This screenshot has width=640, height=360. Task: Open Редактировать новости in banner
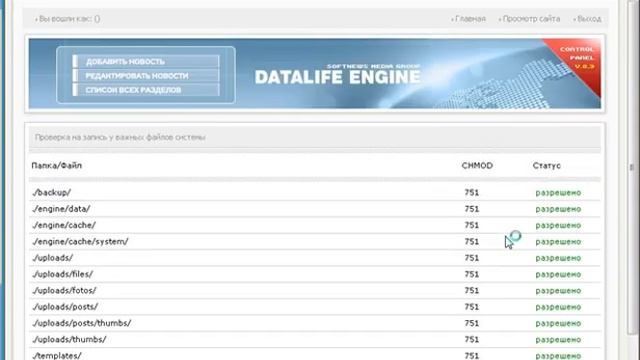[146, 76]
